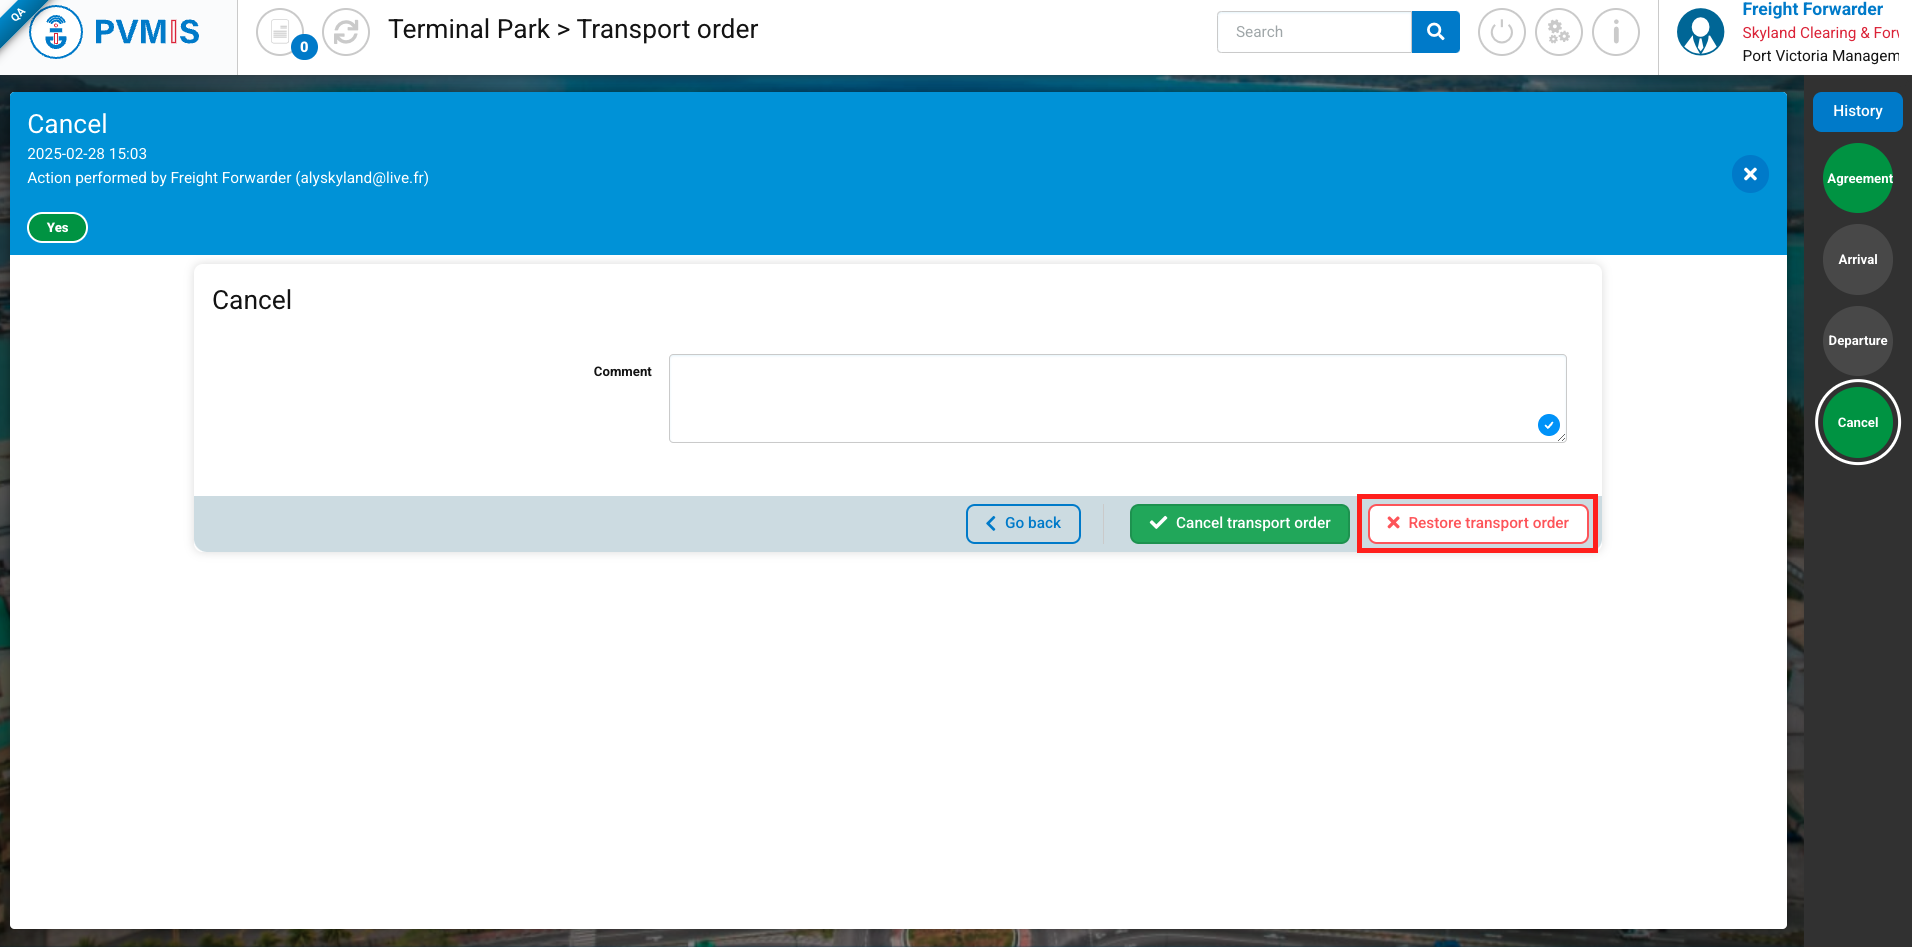
Task: Select the Departure step
Action: [1858, 341]
